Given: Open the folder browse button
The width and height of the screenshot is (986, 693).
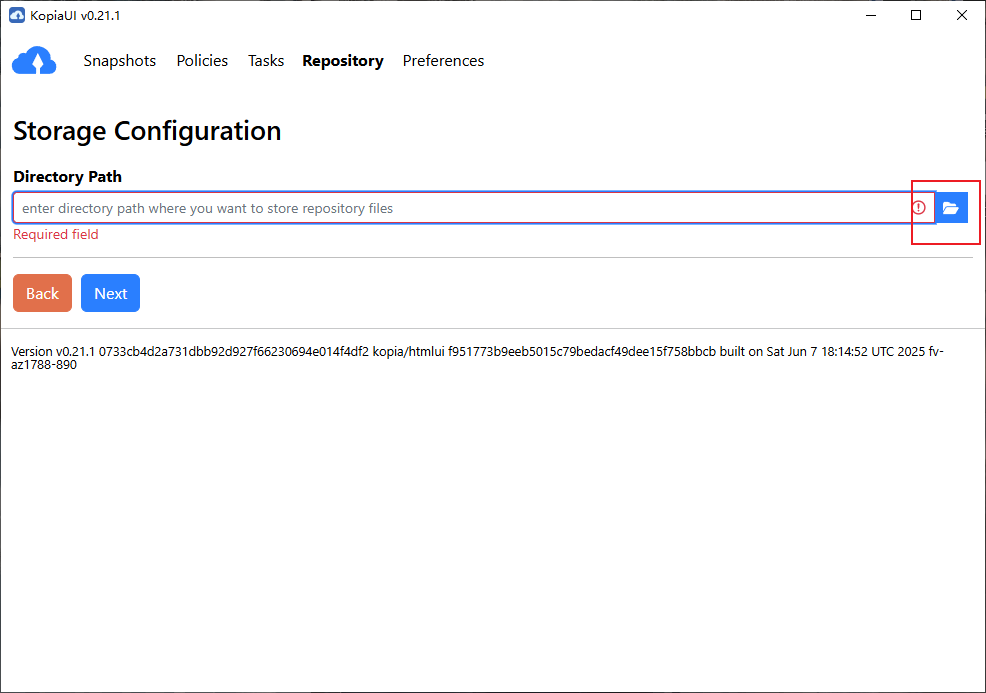Looking at the screenshot, I should (x=951, y=208).
